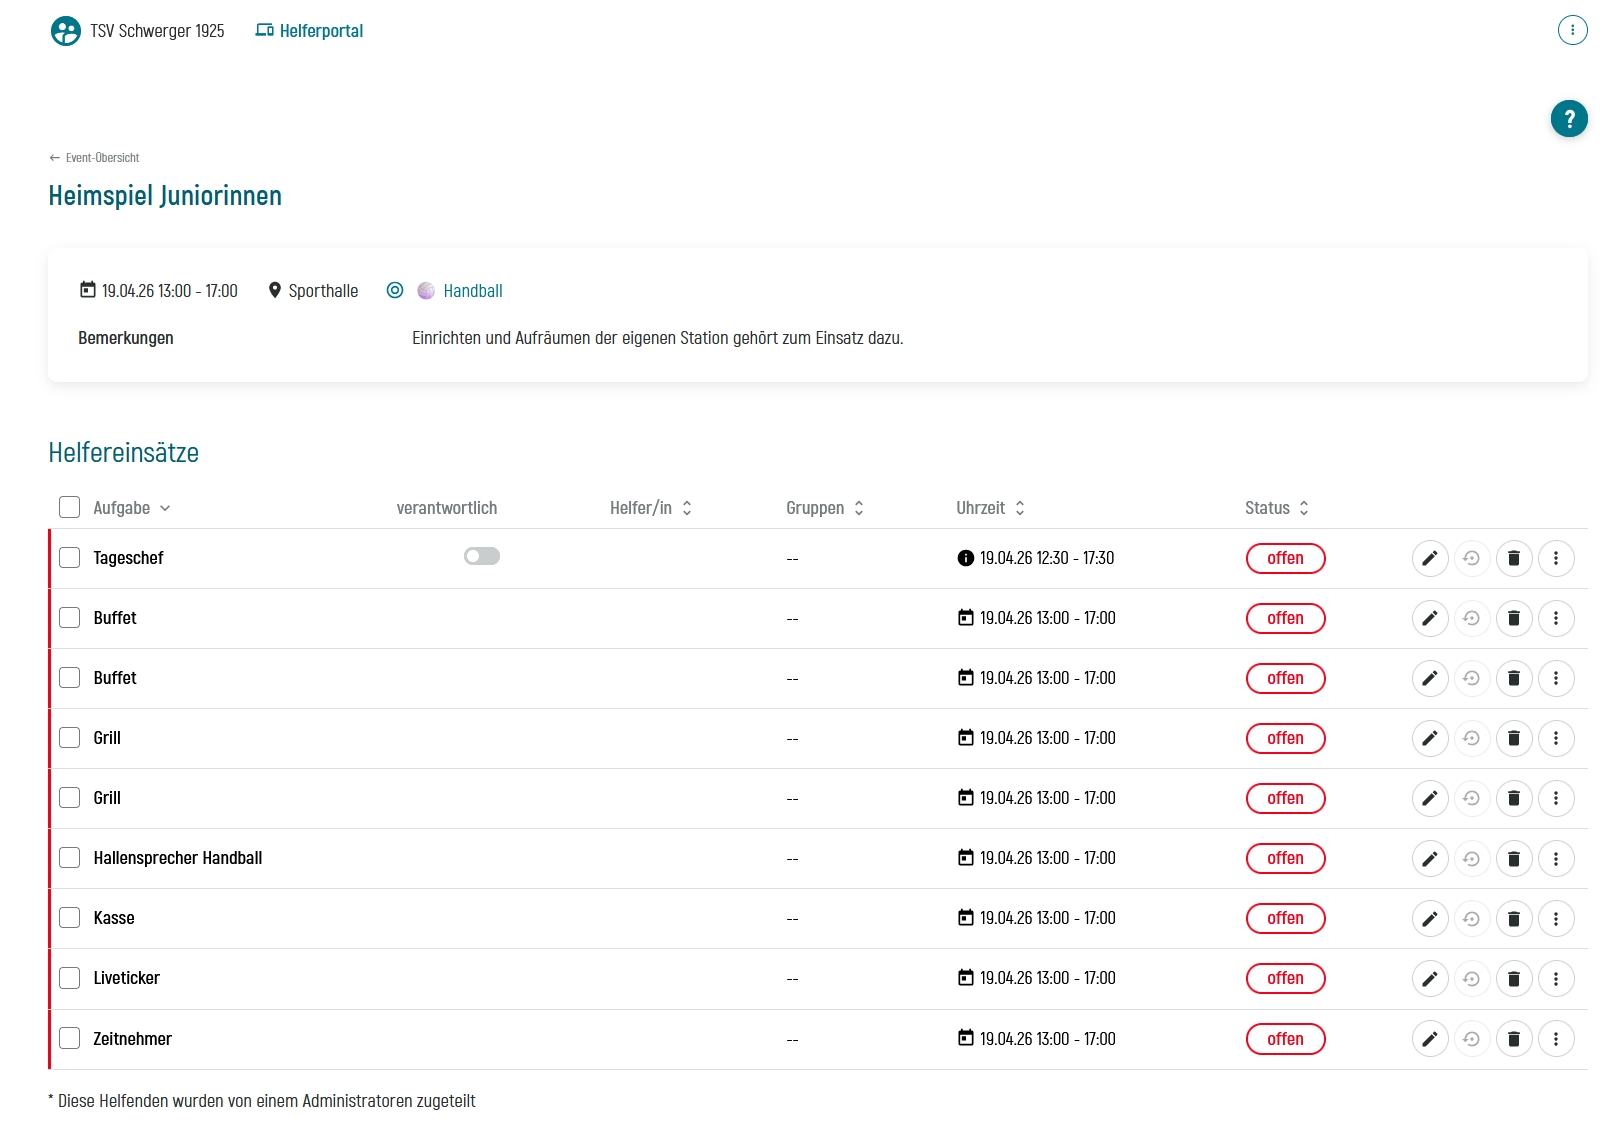Tick the checkbox for Hallensprecher Handball
Screen dimensions: 1621x1130
tap(69, 858)
